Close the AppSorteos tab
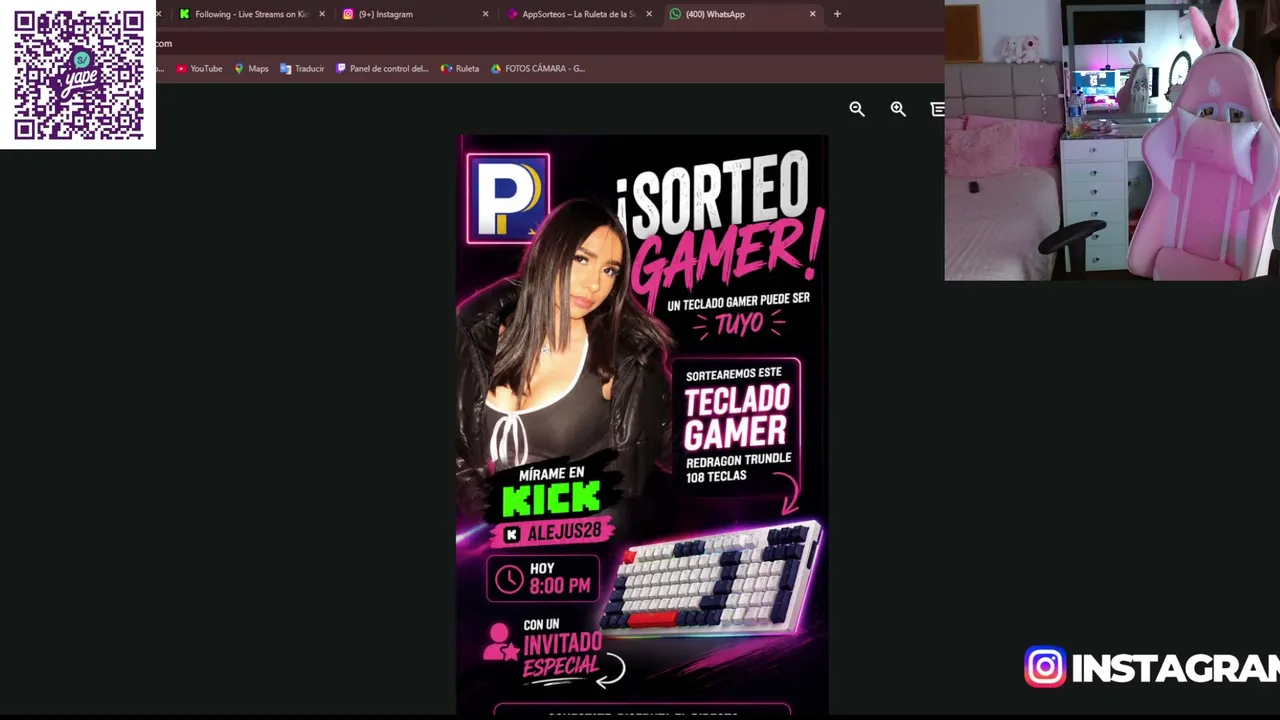1280x720 pixels. pos(649,14)
